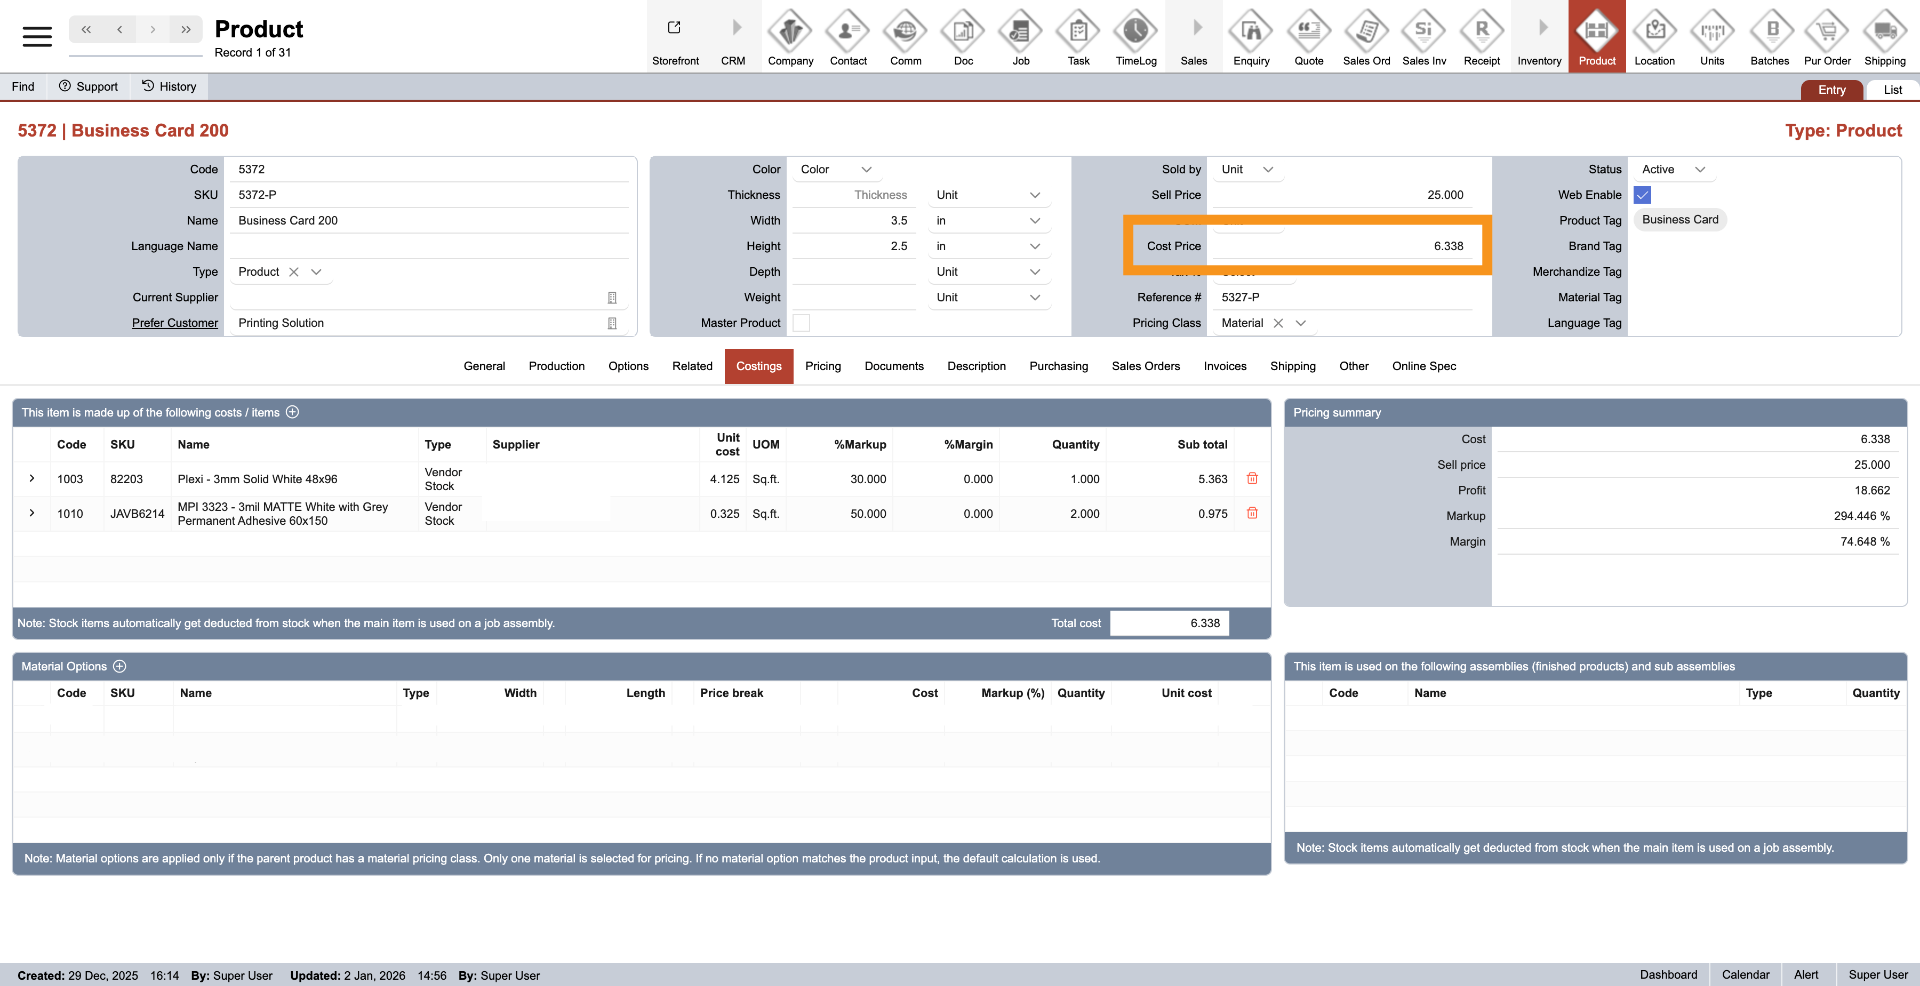Delete the Plexi 3mm Solid White row

click(1252, 479)
